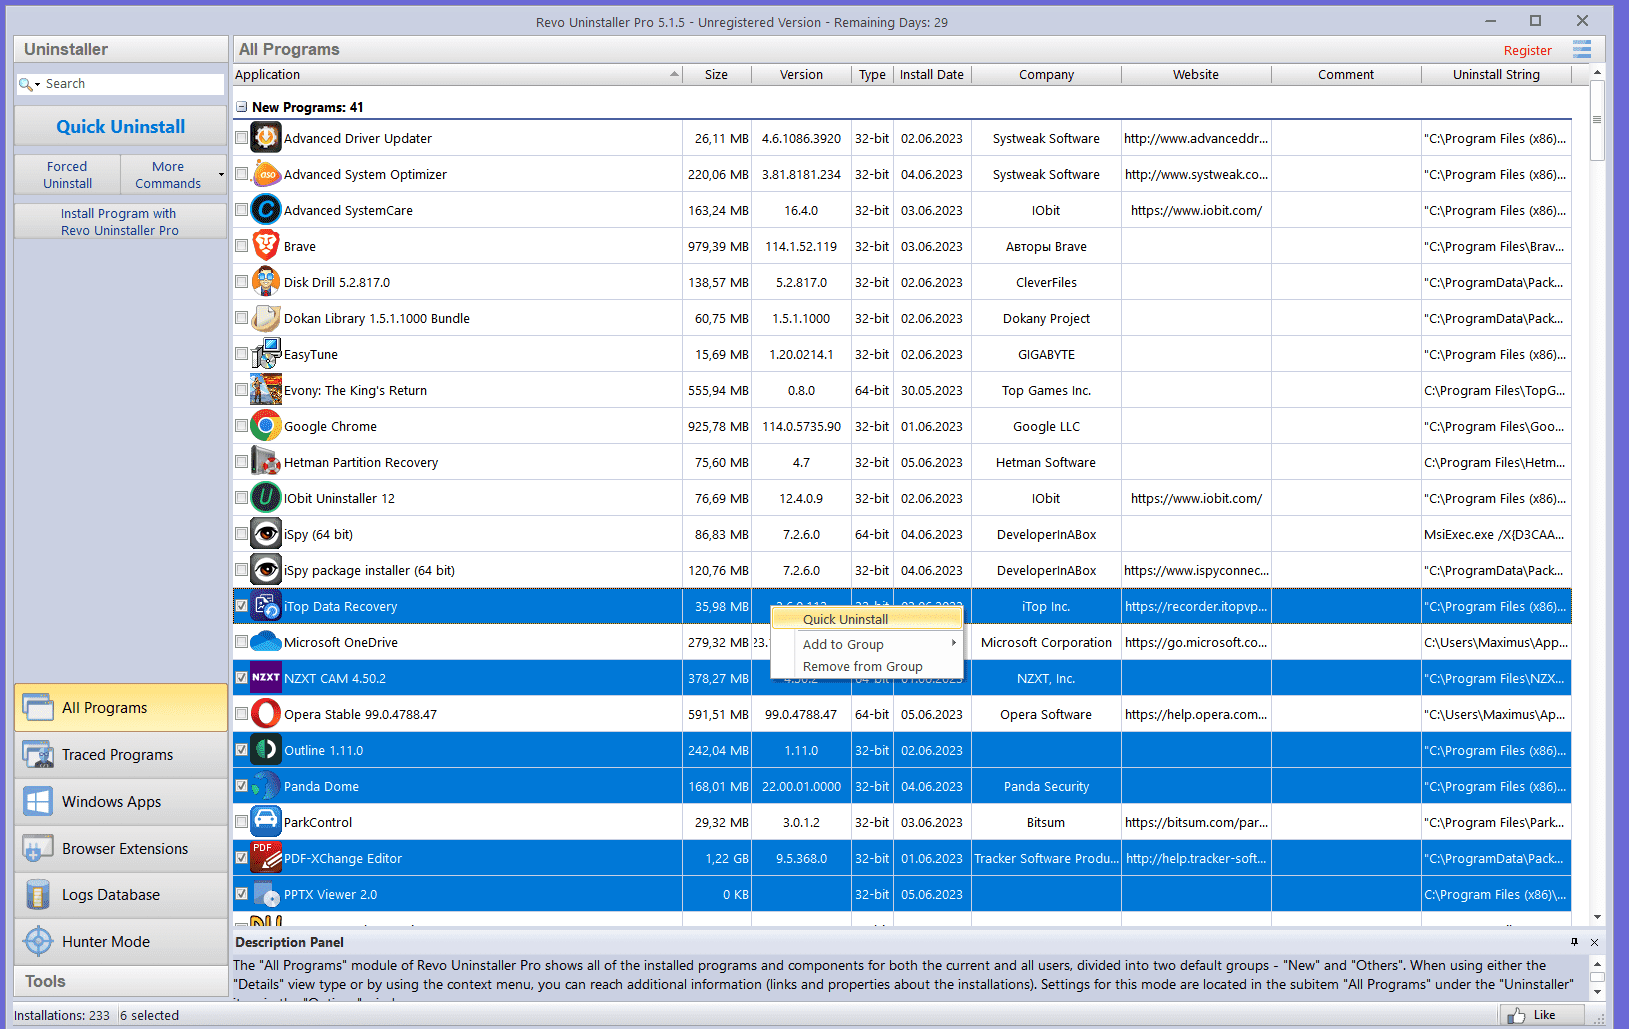Check the Opera Stable checkbox

pos(241,714)
